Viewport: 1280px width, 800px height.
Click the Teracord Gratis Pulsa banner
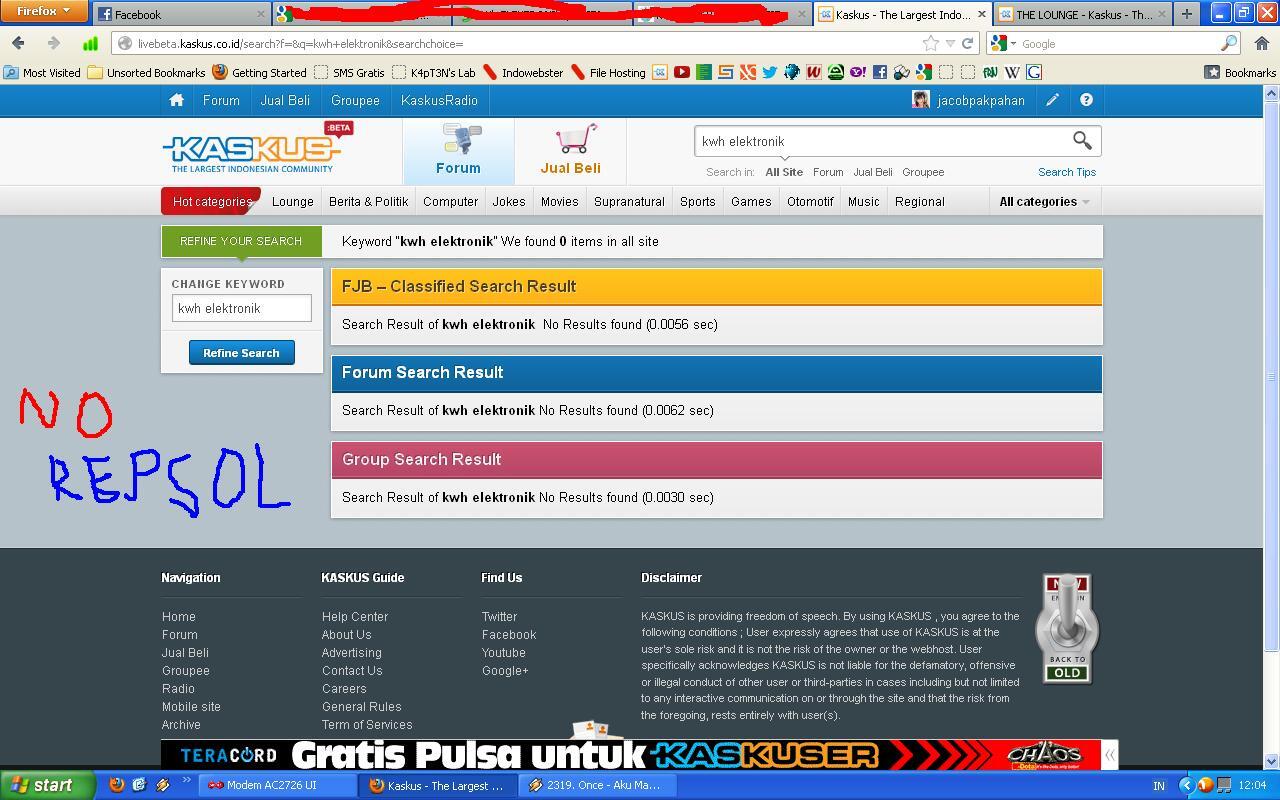point(630,755)
